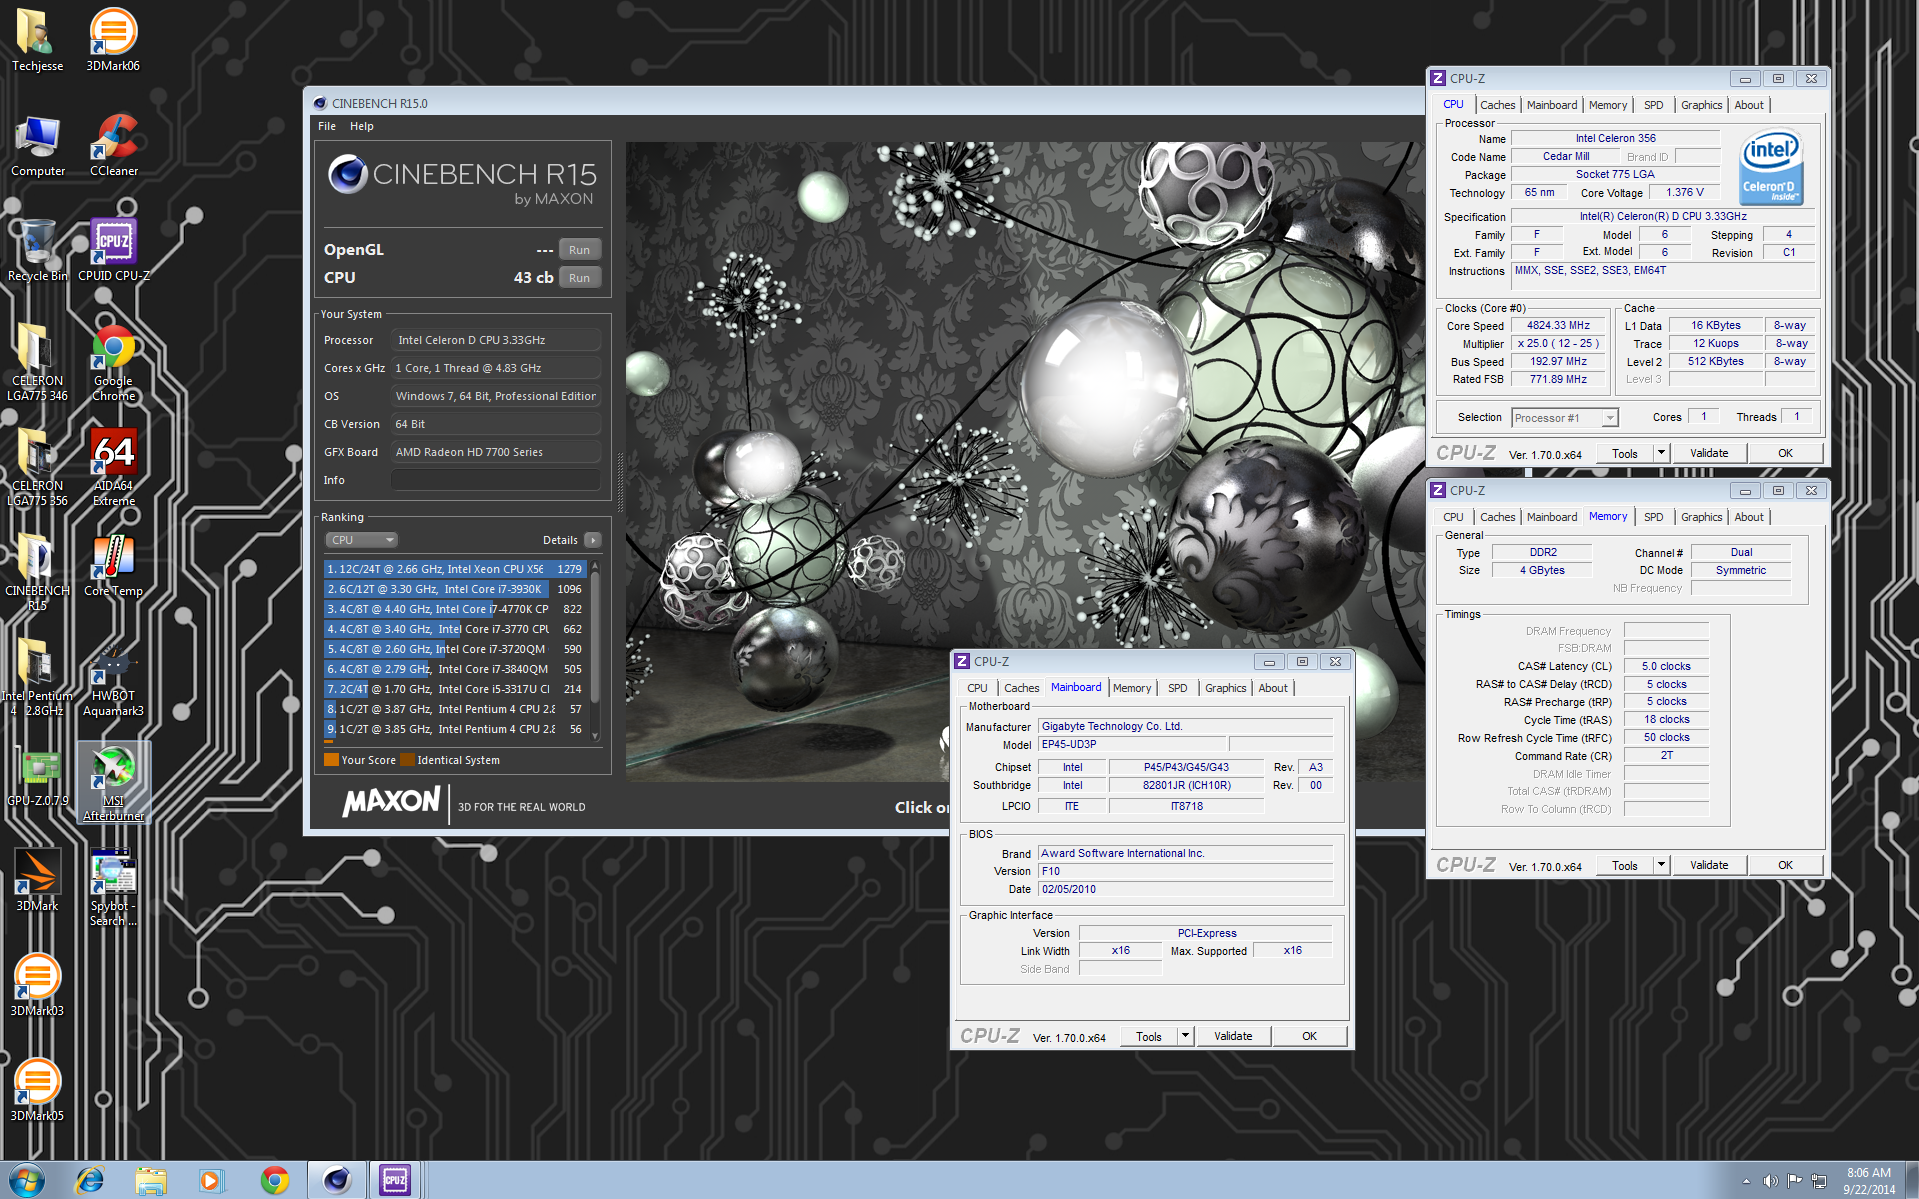Viewport: 1919px width, 1199px height.
Task: Switch to the CPU-Z taskbar button
Action: click(x=396, y=1180)
